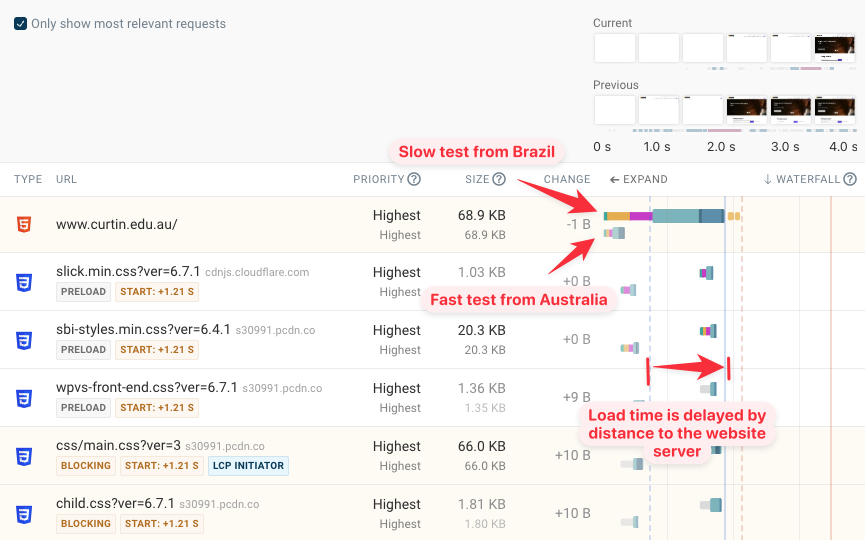Open the css/main.css?ver=3 request
Image resolution: width=865 pixels, height=540 pixels.
(x=118, y=445)
